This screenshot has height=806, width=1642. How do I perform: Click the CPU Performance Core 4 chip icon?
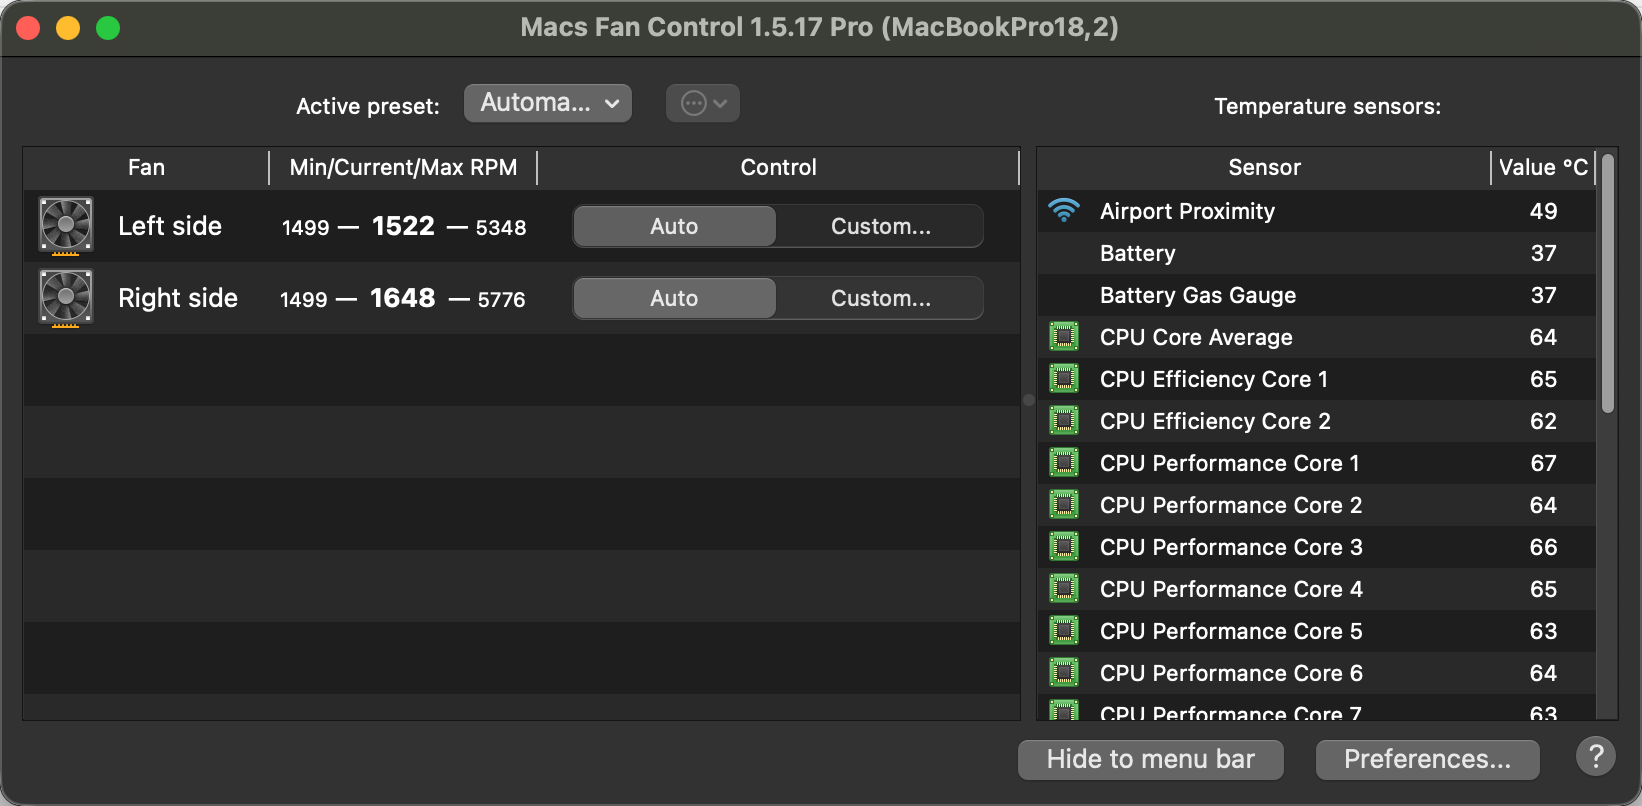(x=1064, y=589)
